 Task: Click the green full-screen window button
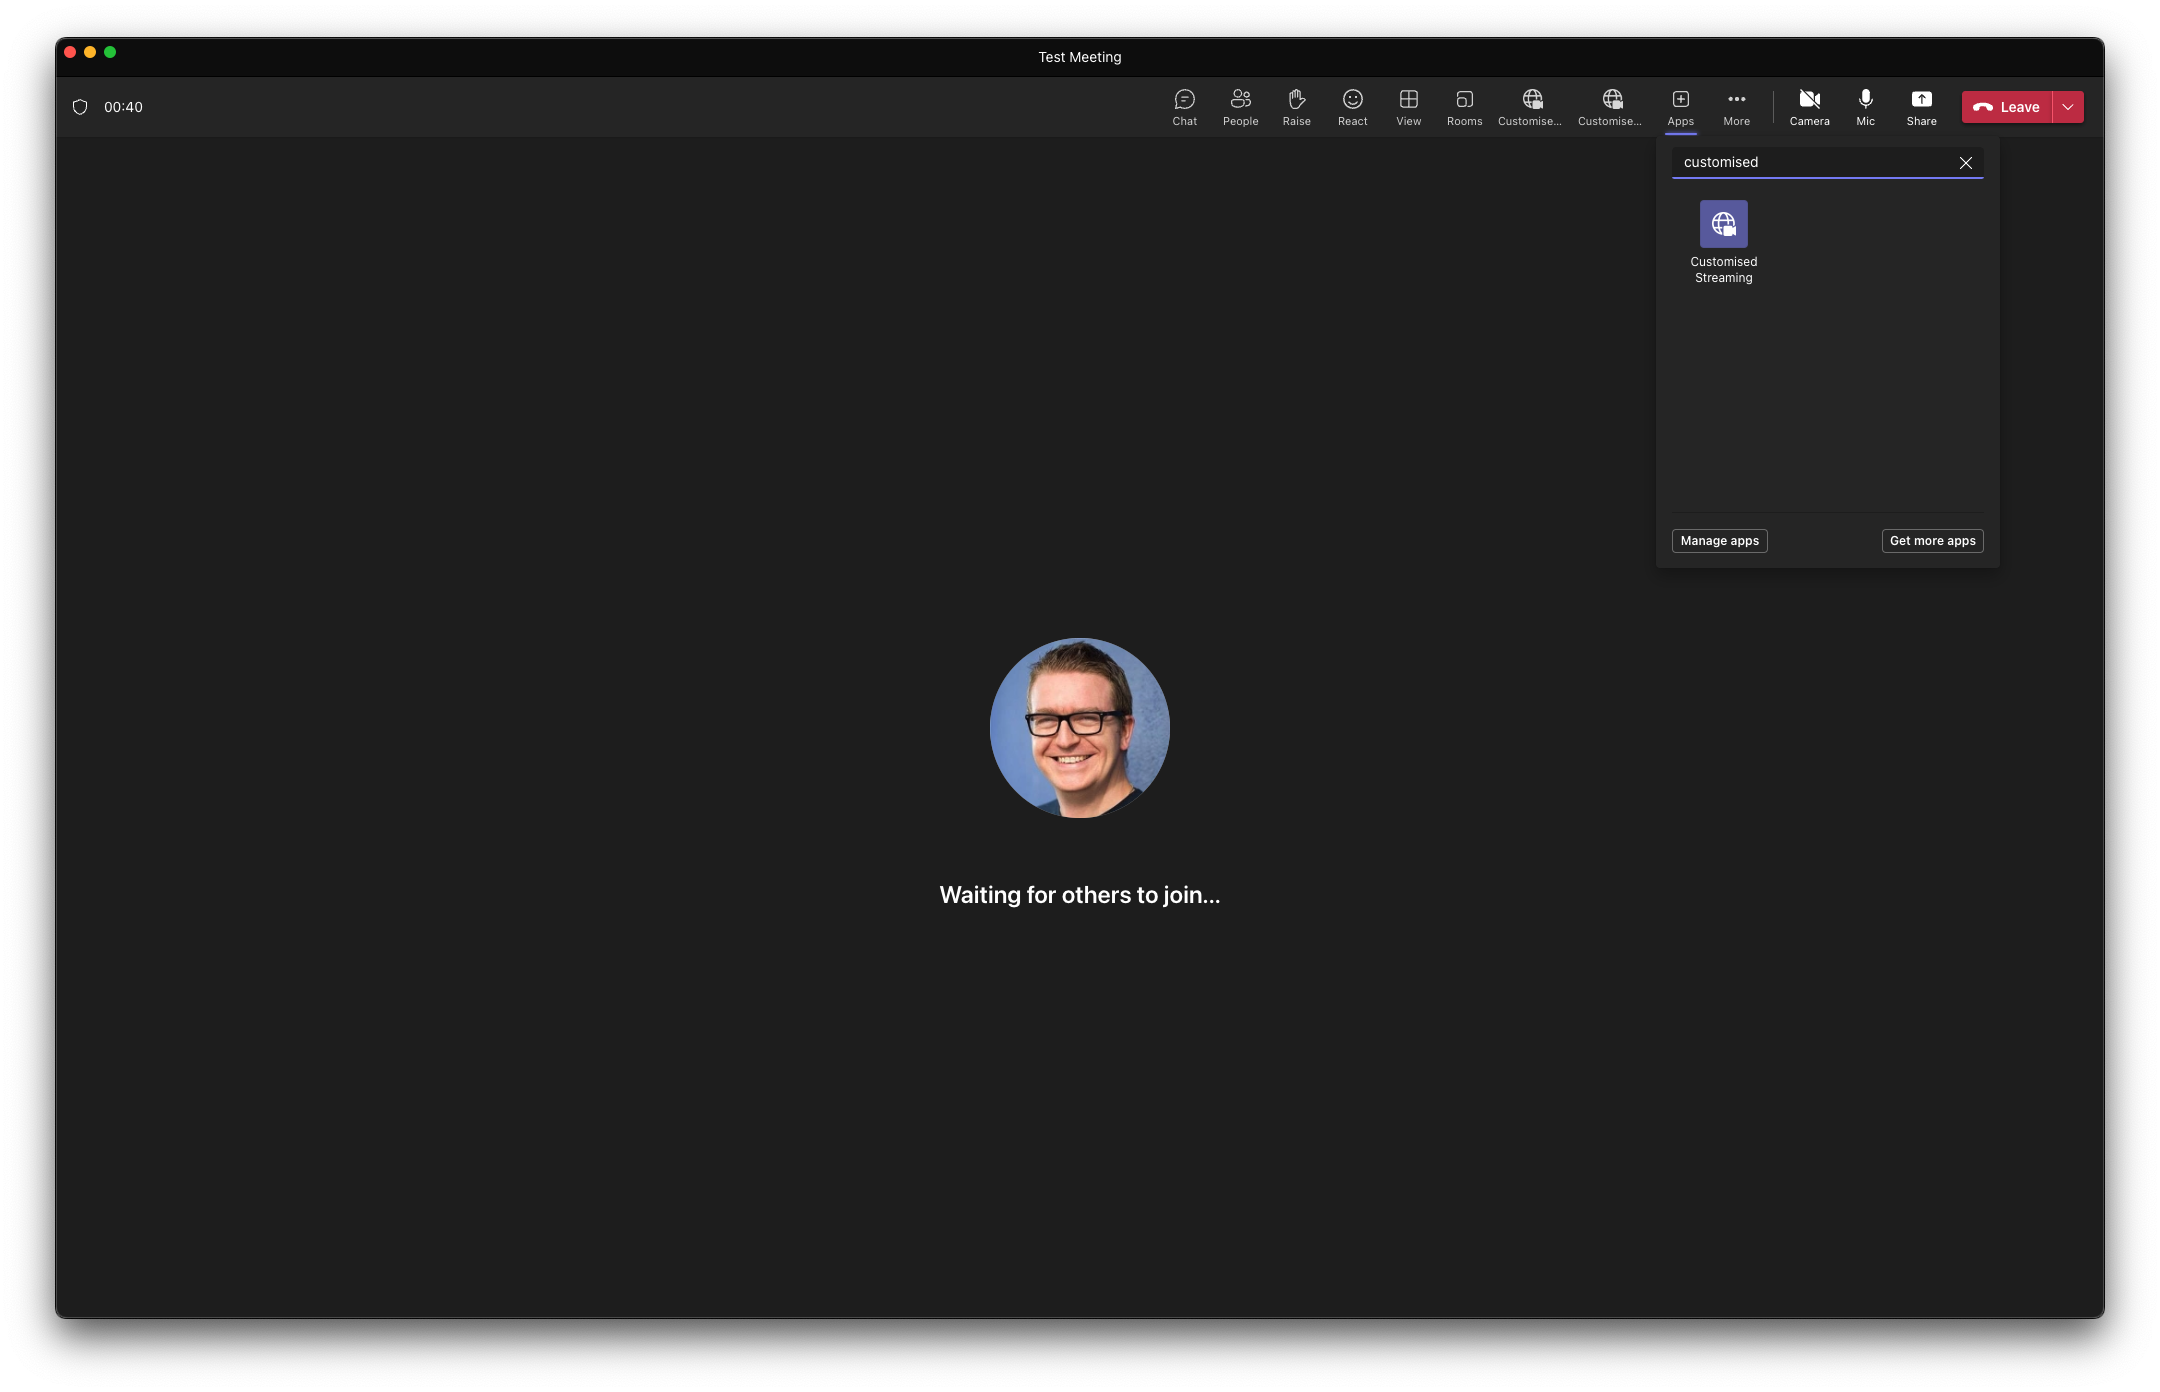pos(110,52)
